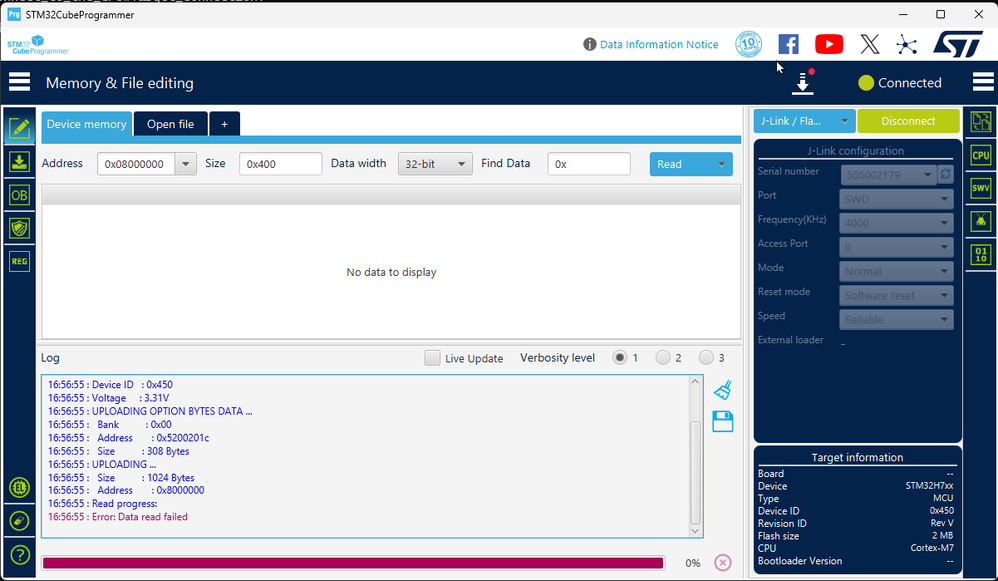The height and width of the screenshot is (581, 998).
Task: Select verbosity level 2
Action: pos(663,358)
